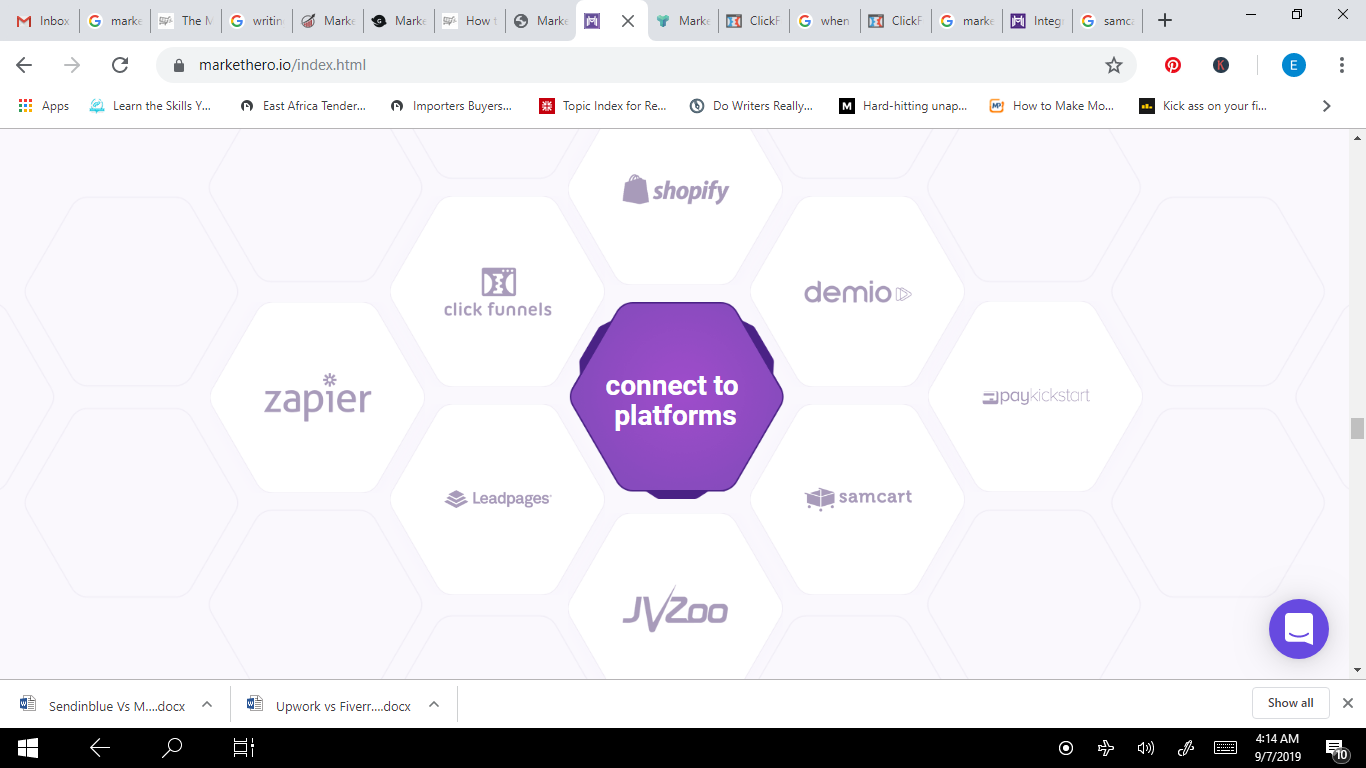Expand options for Upwork vs Fiverr download

[434, 704]
